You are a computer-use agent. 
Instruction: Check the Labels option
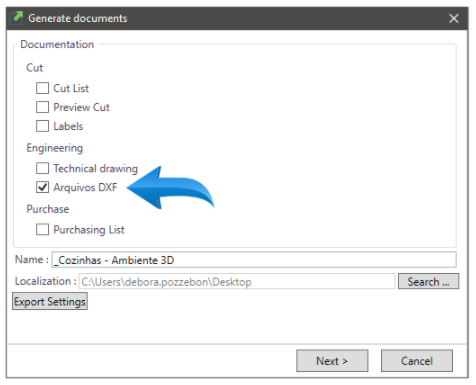click(42, 126)
